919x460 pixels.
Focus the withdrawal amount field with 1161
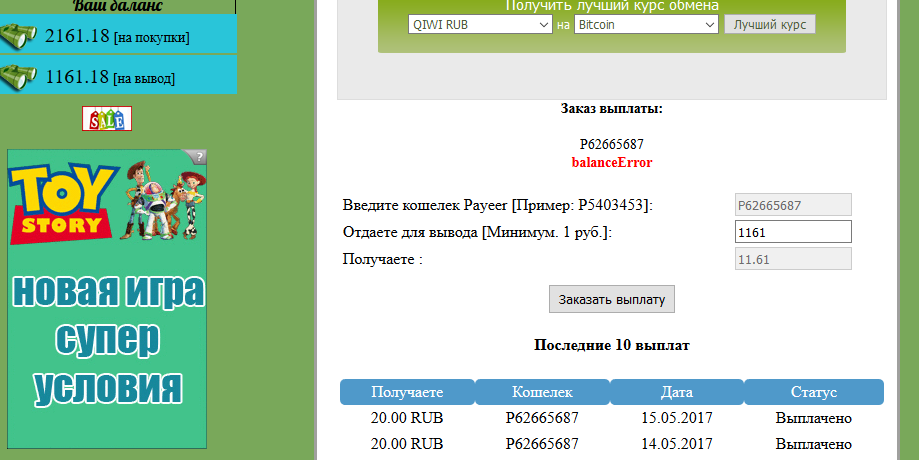coord(793,232)
